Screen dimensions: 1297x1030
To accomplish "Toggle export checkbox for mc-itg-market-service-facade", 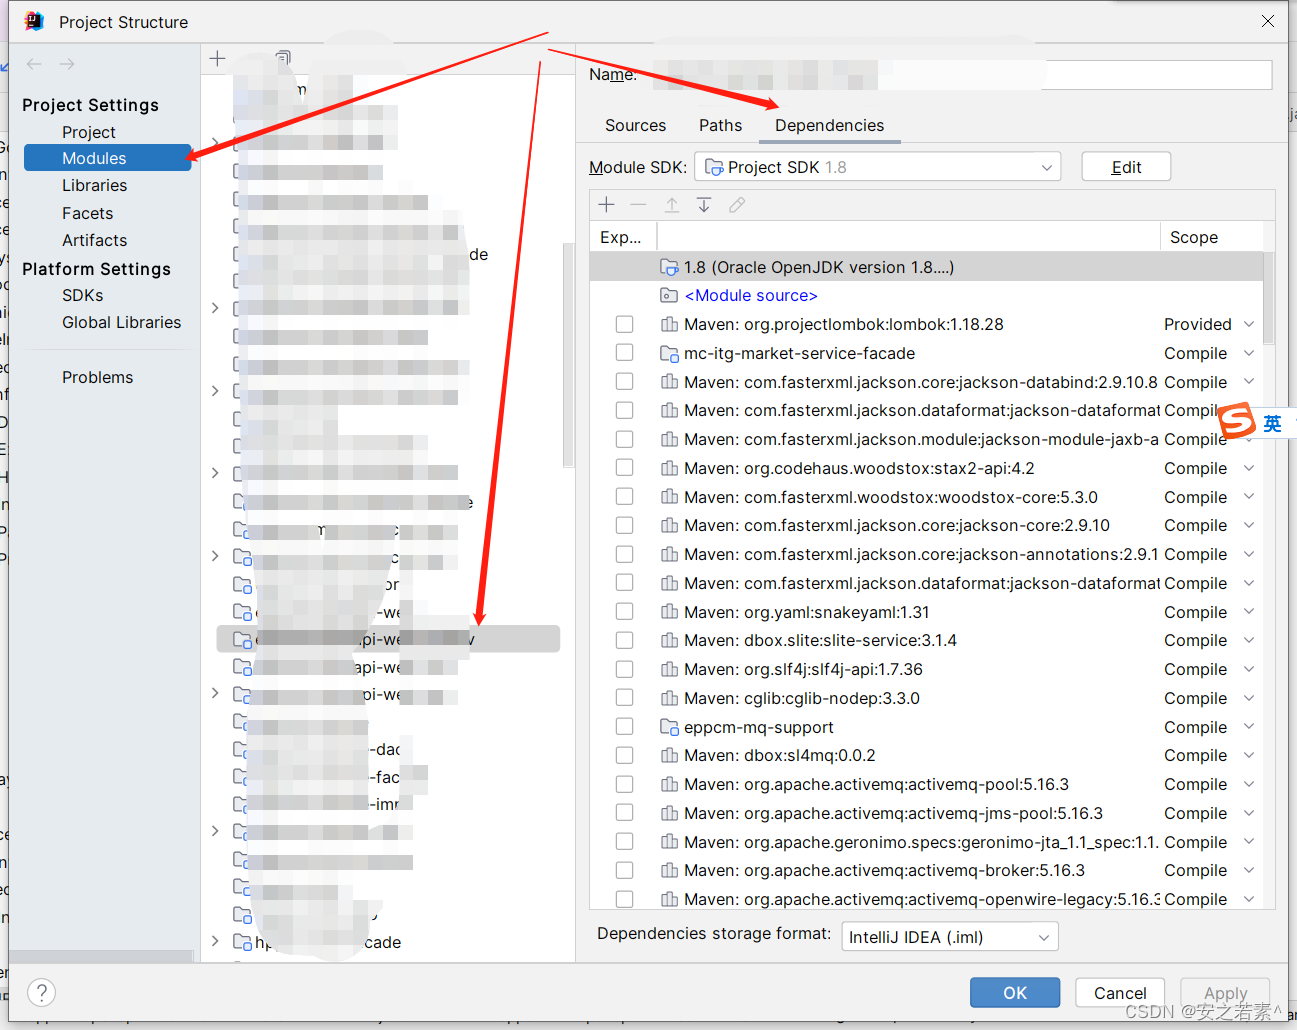I will point(625,353).
